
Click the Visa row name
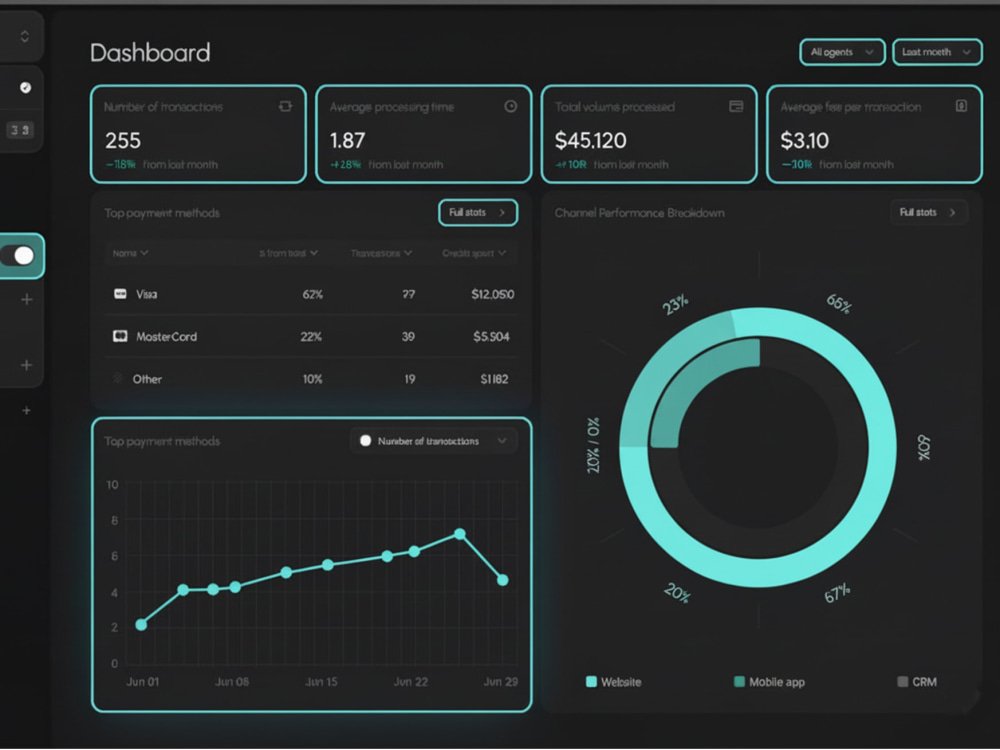point(146,294)
